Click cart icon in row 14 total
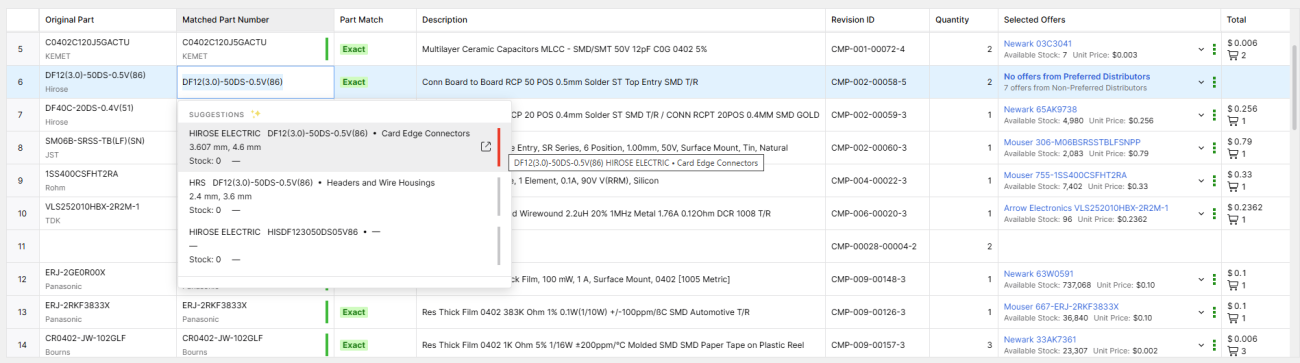 coord(1233,351)
